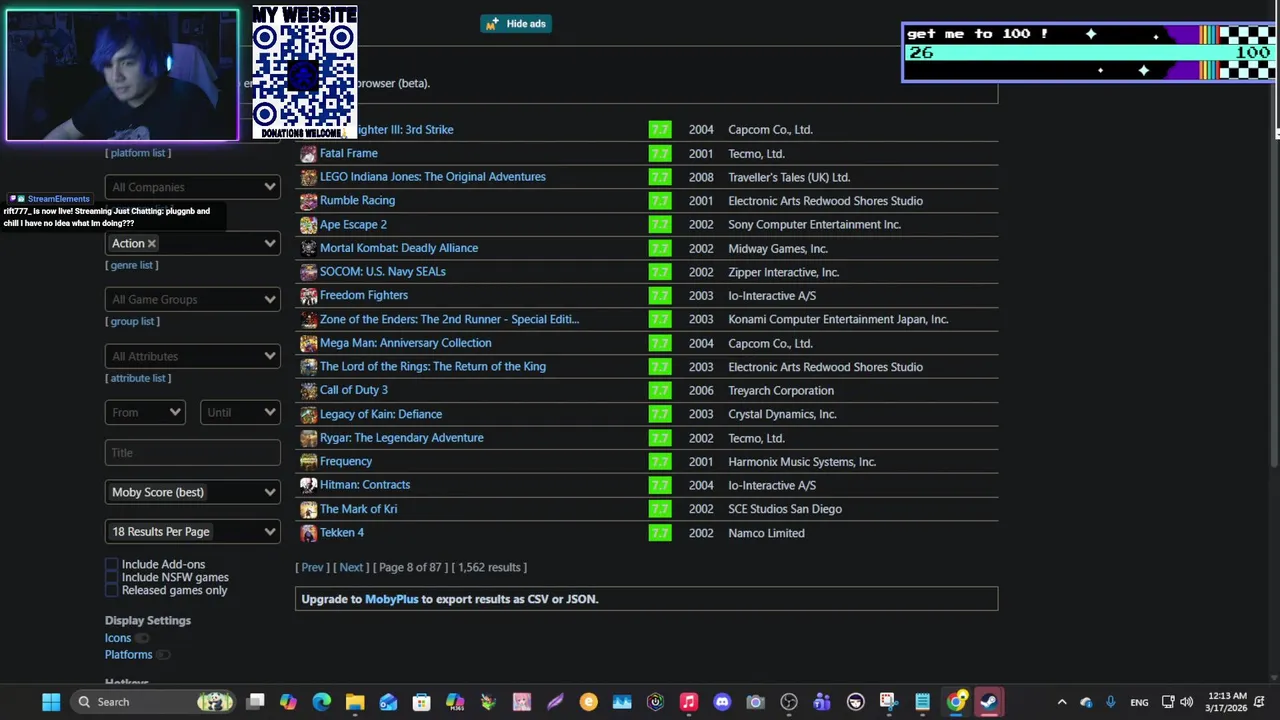The width and height of the screenshot is (1280, 720).
Task: Launch Discord from the taskbar
Action: 722,702
